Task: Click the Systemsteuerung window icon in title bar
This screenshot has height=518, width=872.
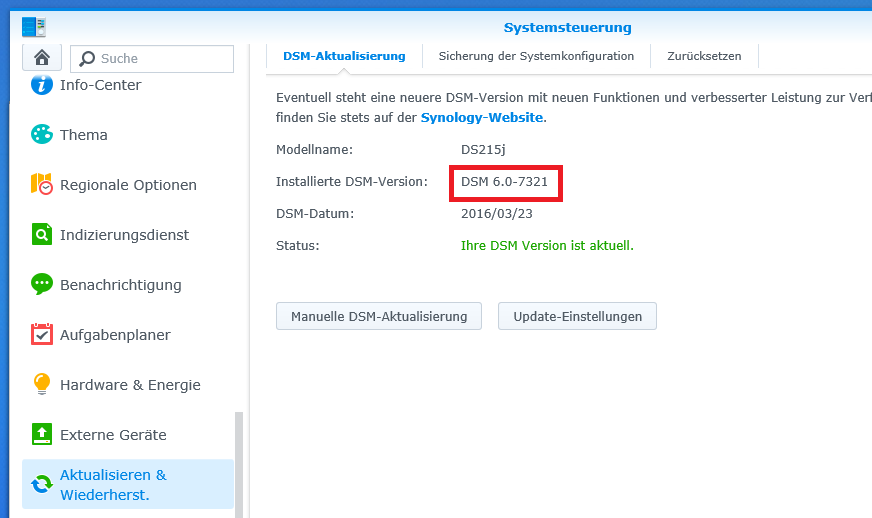Action: point(34,27)
